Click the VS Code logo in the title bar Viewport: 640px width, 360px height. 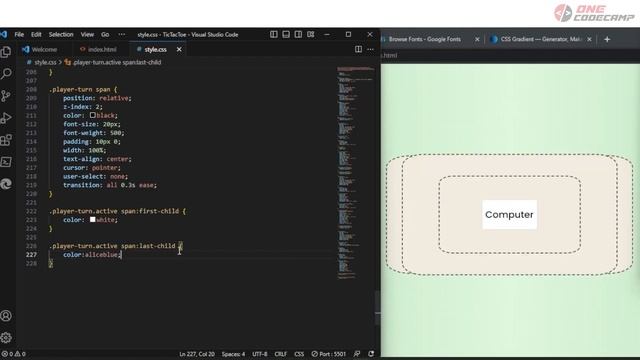[x=4, y=34]
